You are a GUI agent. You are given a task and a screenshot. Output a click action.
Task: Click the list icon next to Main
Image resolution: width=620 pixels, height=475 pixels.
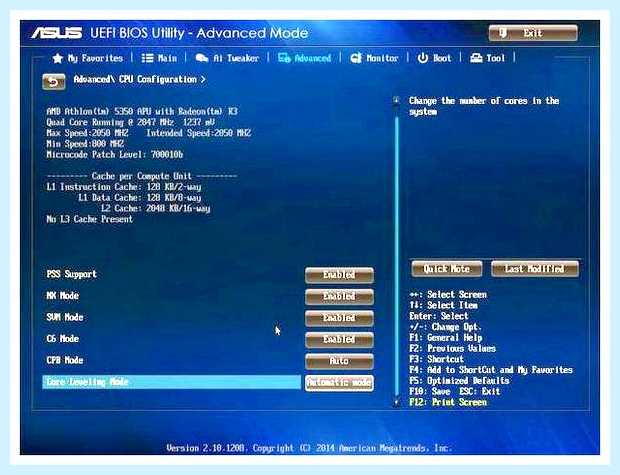click(x=147, y=58)
